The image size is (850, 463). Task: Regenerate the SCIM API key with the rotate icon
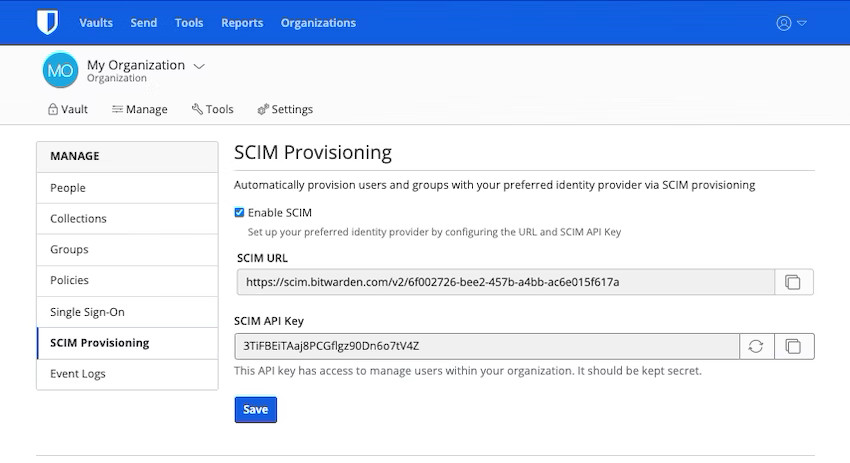tap(756, 346)
